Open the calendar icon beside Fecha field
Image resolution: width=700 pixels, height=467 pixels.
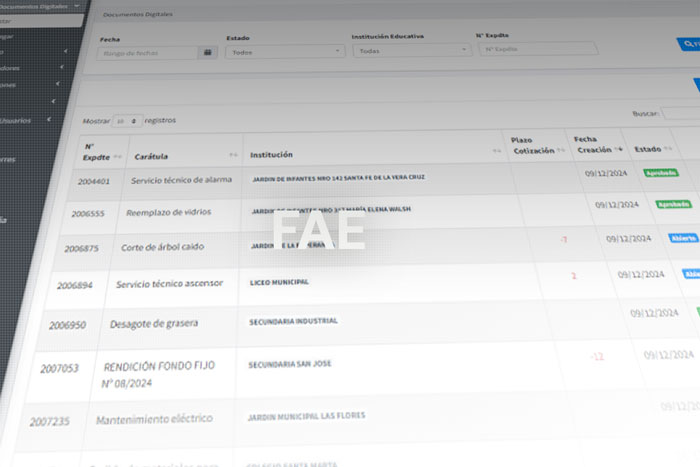tap(208, 52)
